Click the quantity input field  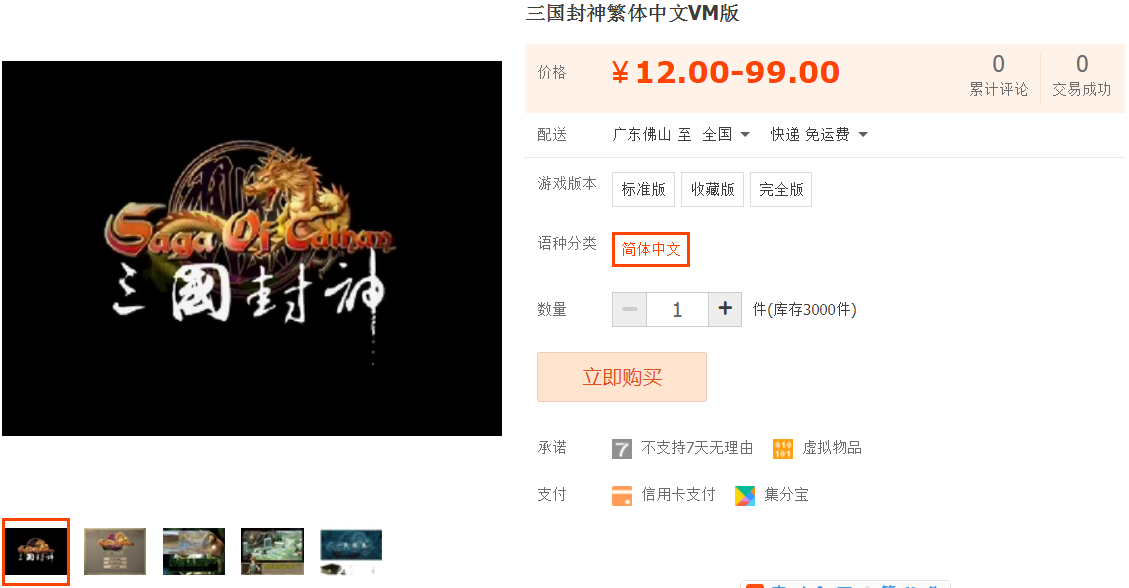(x=678, y=309)
